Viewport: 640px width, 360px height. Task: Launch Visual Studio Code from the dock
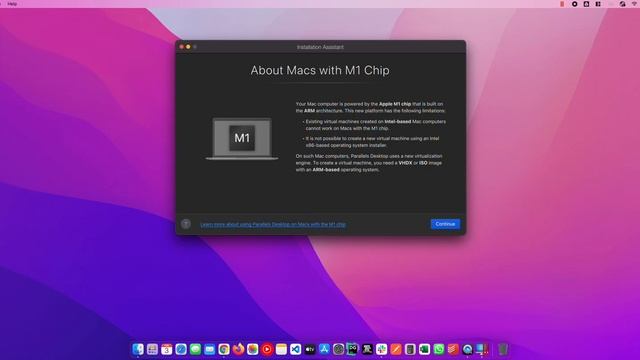tap(296, 349)
